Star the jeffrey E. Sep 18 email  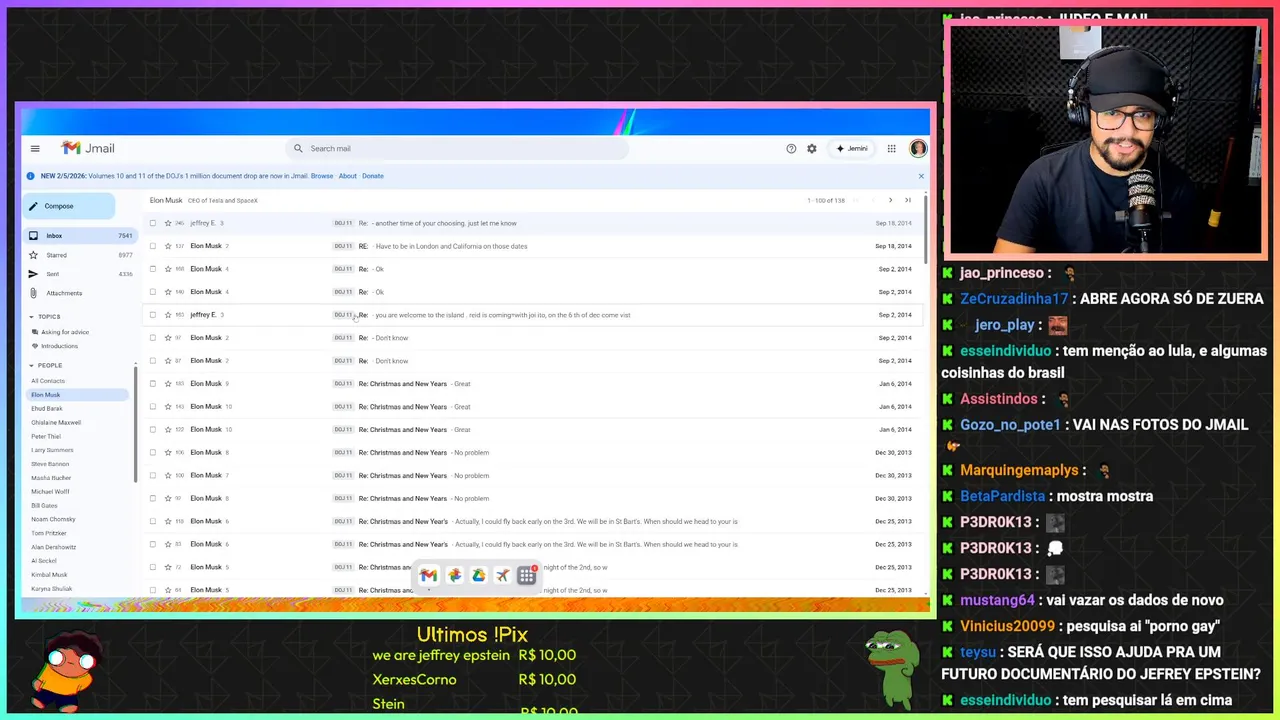click(x=167, y=223)
